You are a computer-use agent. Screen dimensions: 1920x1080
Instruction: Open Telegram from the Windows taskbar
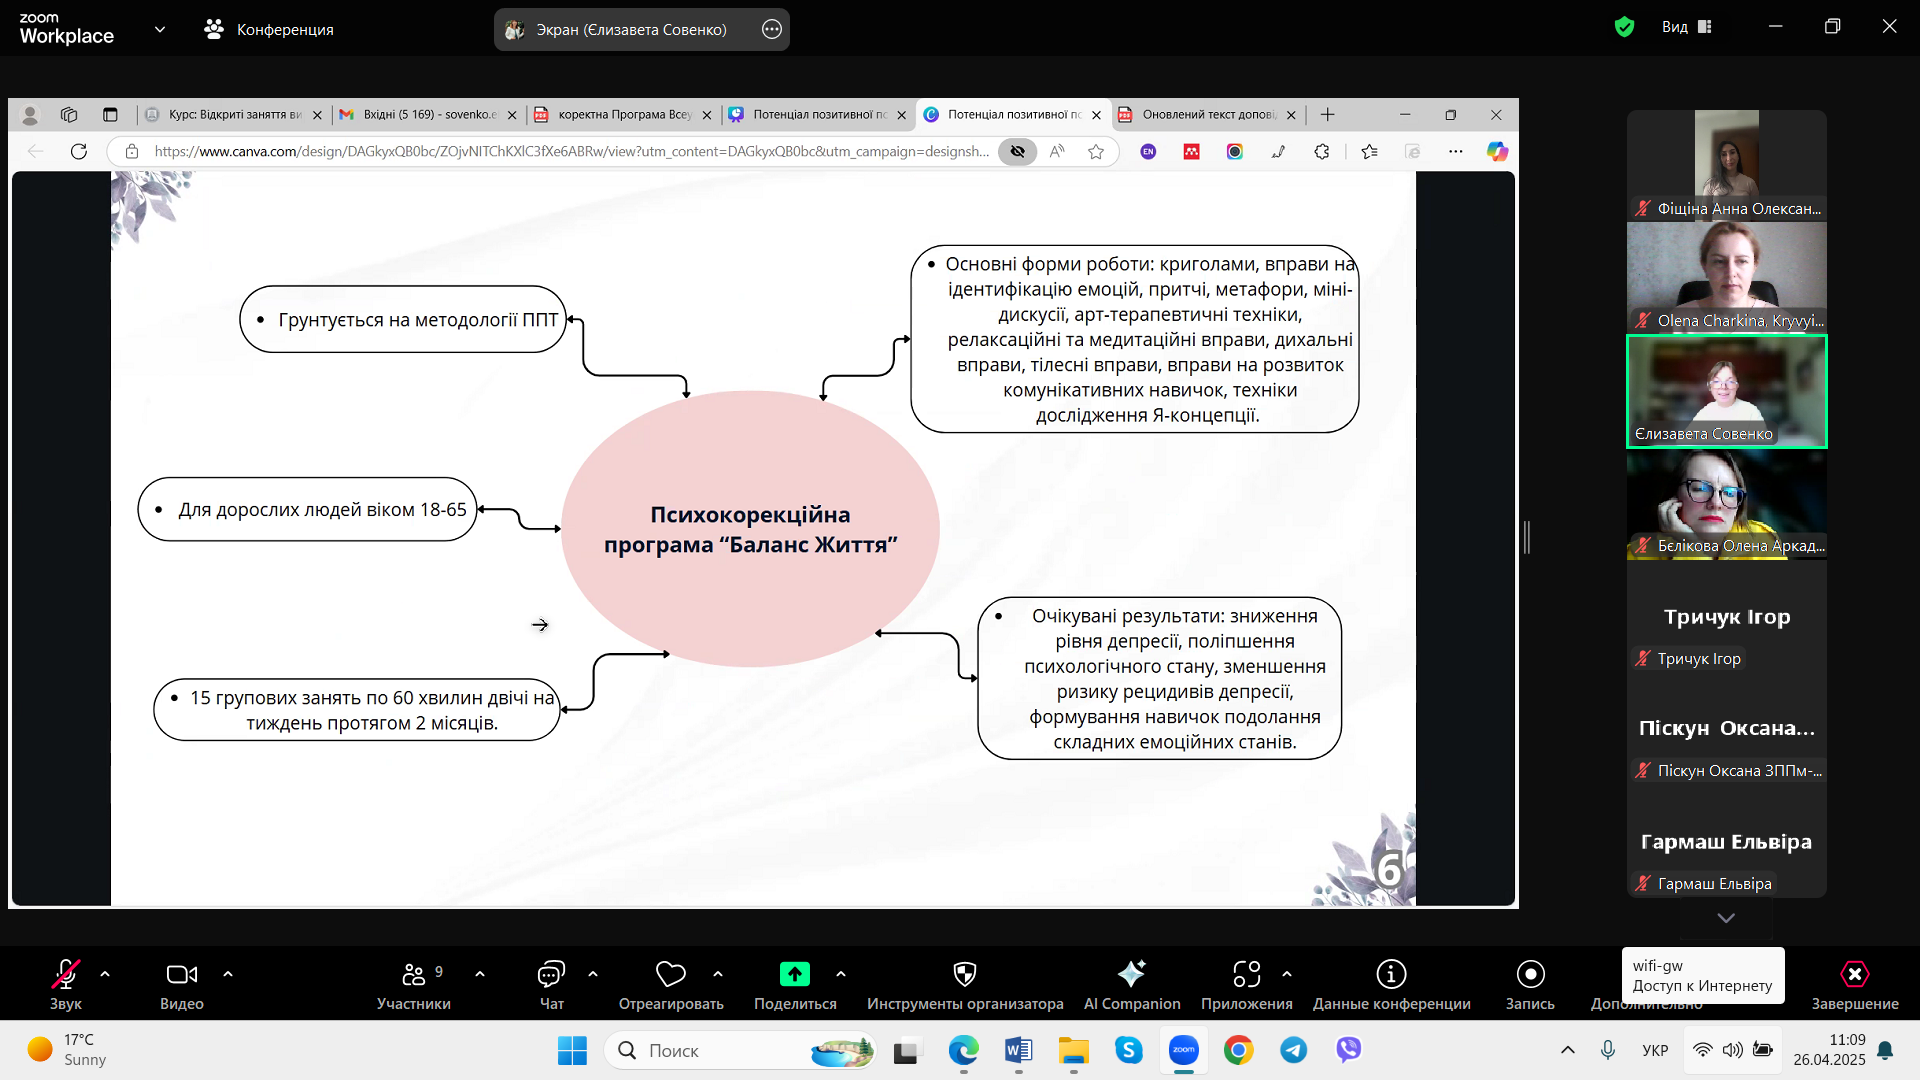pos(1293,1050)
